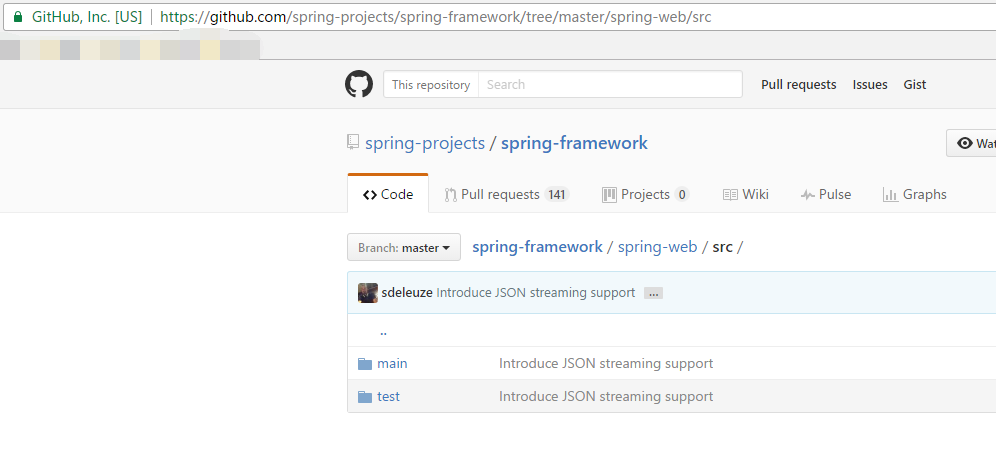Image resolution: width=996 pixels, height=452 pixels.
Task: Click the Watch button
Action: point(971,143)
